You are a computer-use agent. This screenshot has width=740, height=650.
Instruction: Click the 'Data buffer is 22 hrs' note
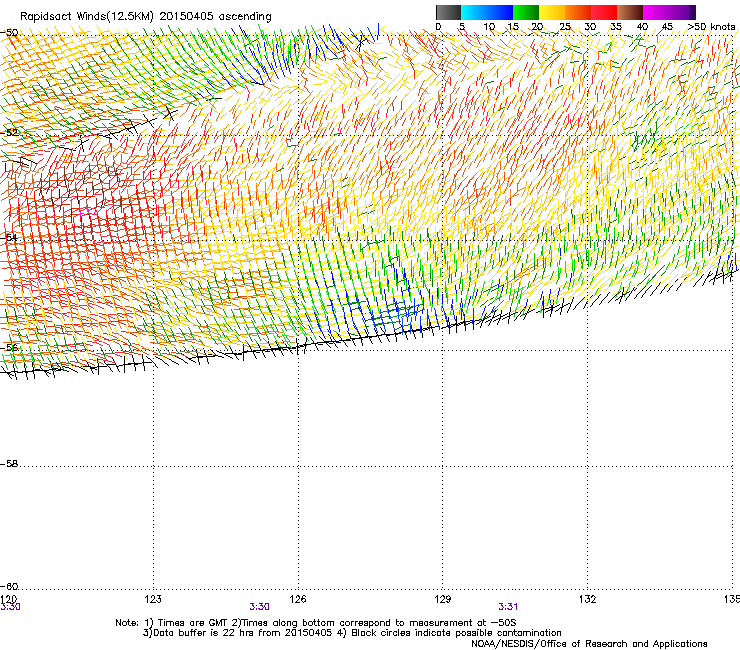click(x=352, y=633)
